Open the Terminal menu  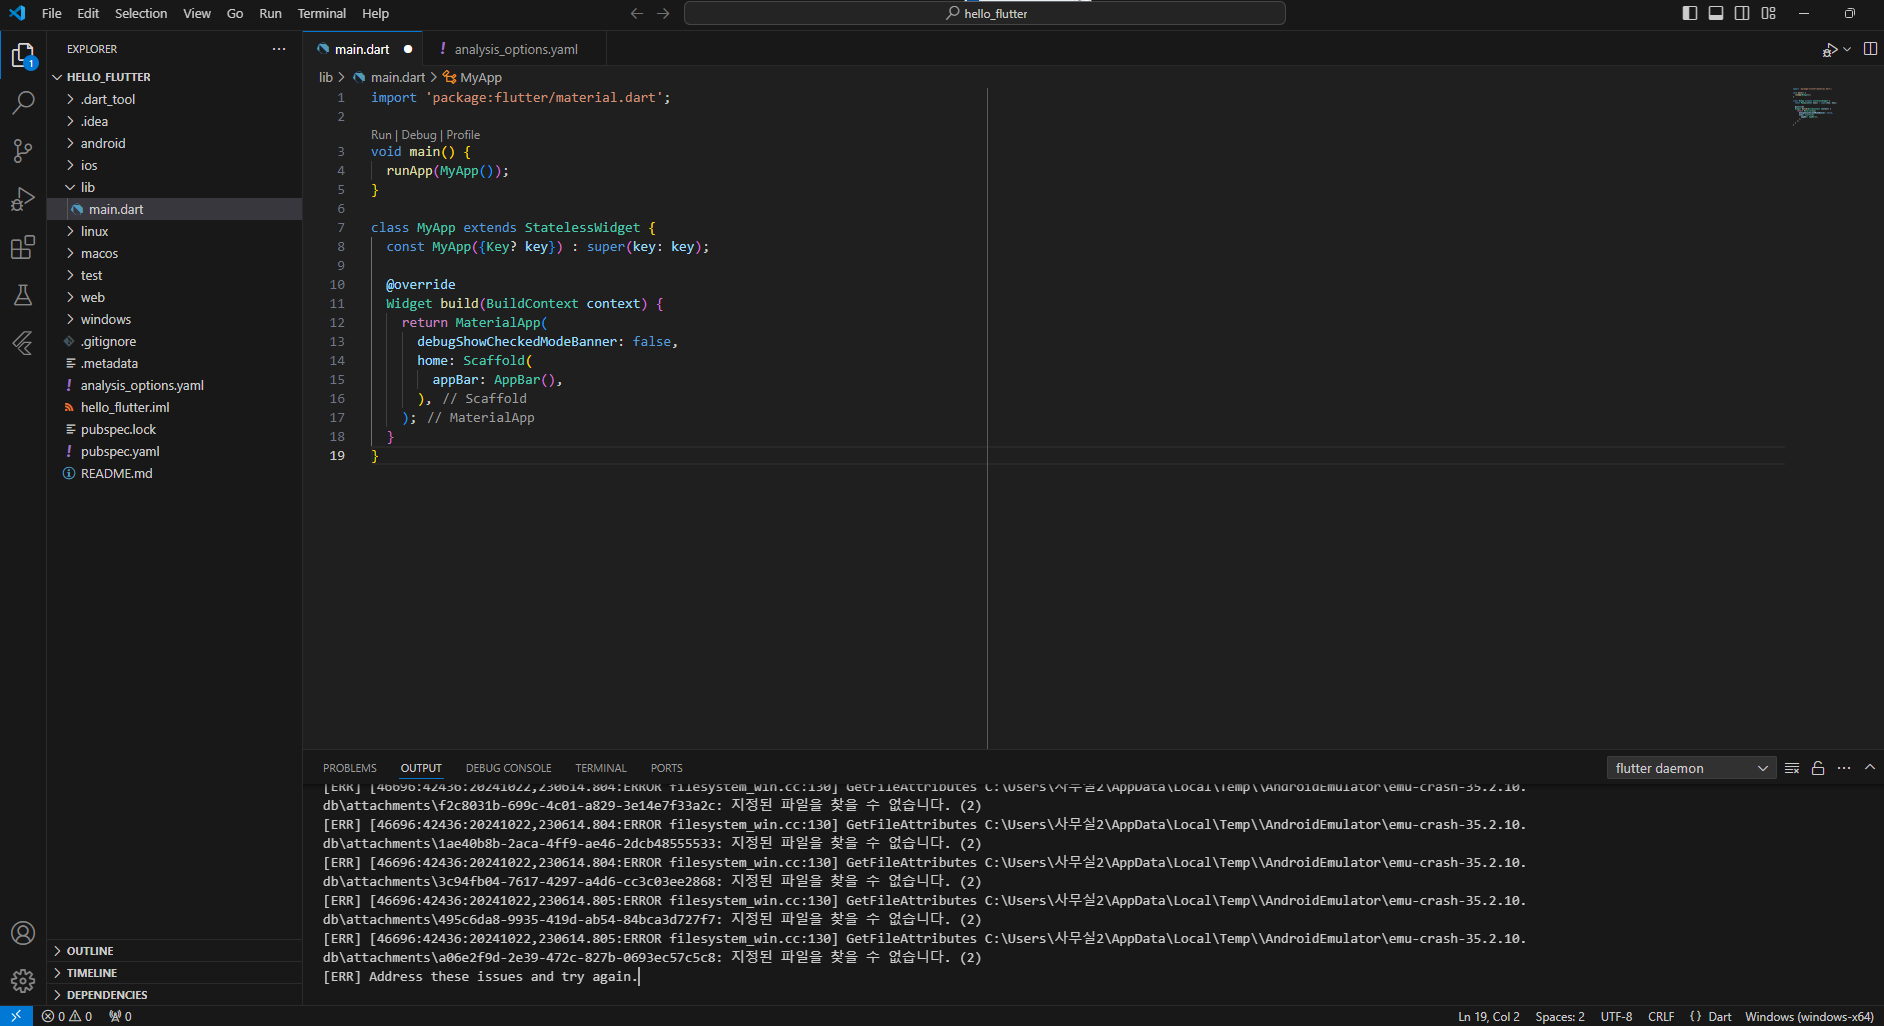click(x=322, y=13)
